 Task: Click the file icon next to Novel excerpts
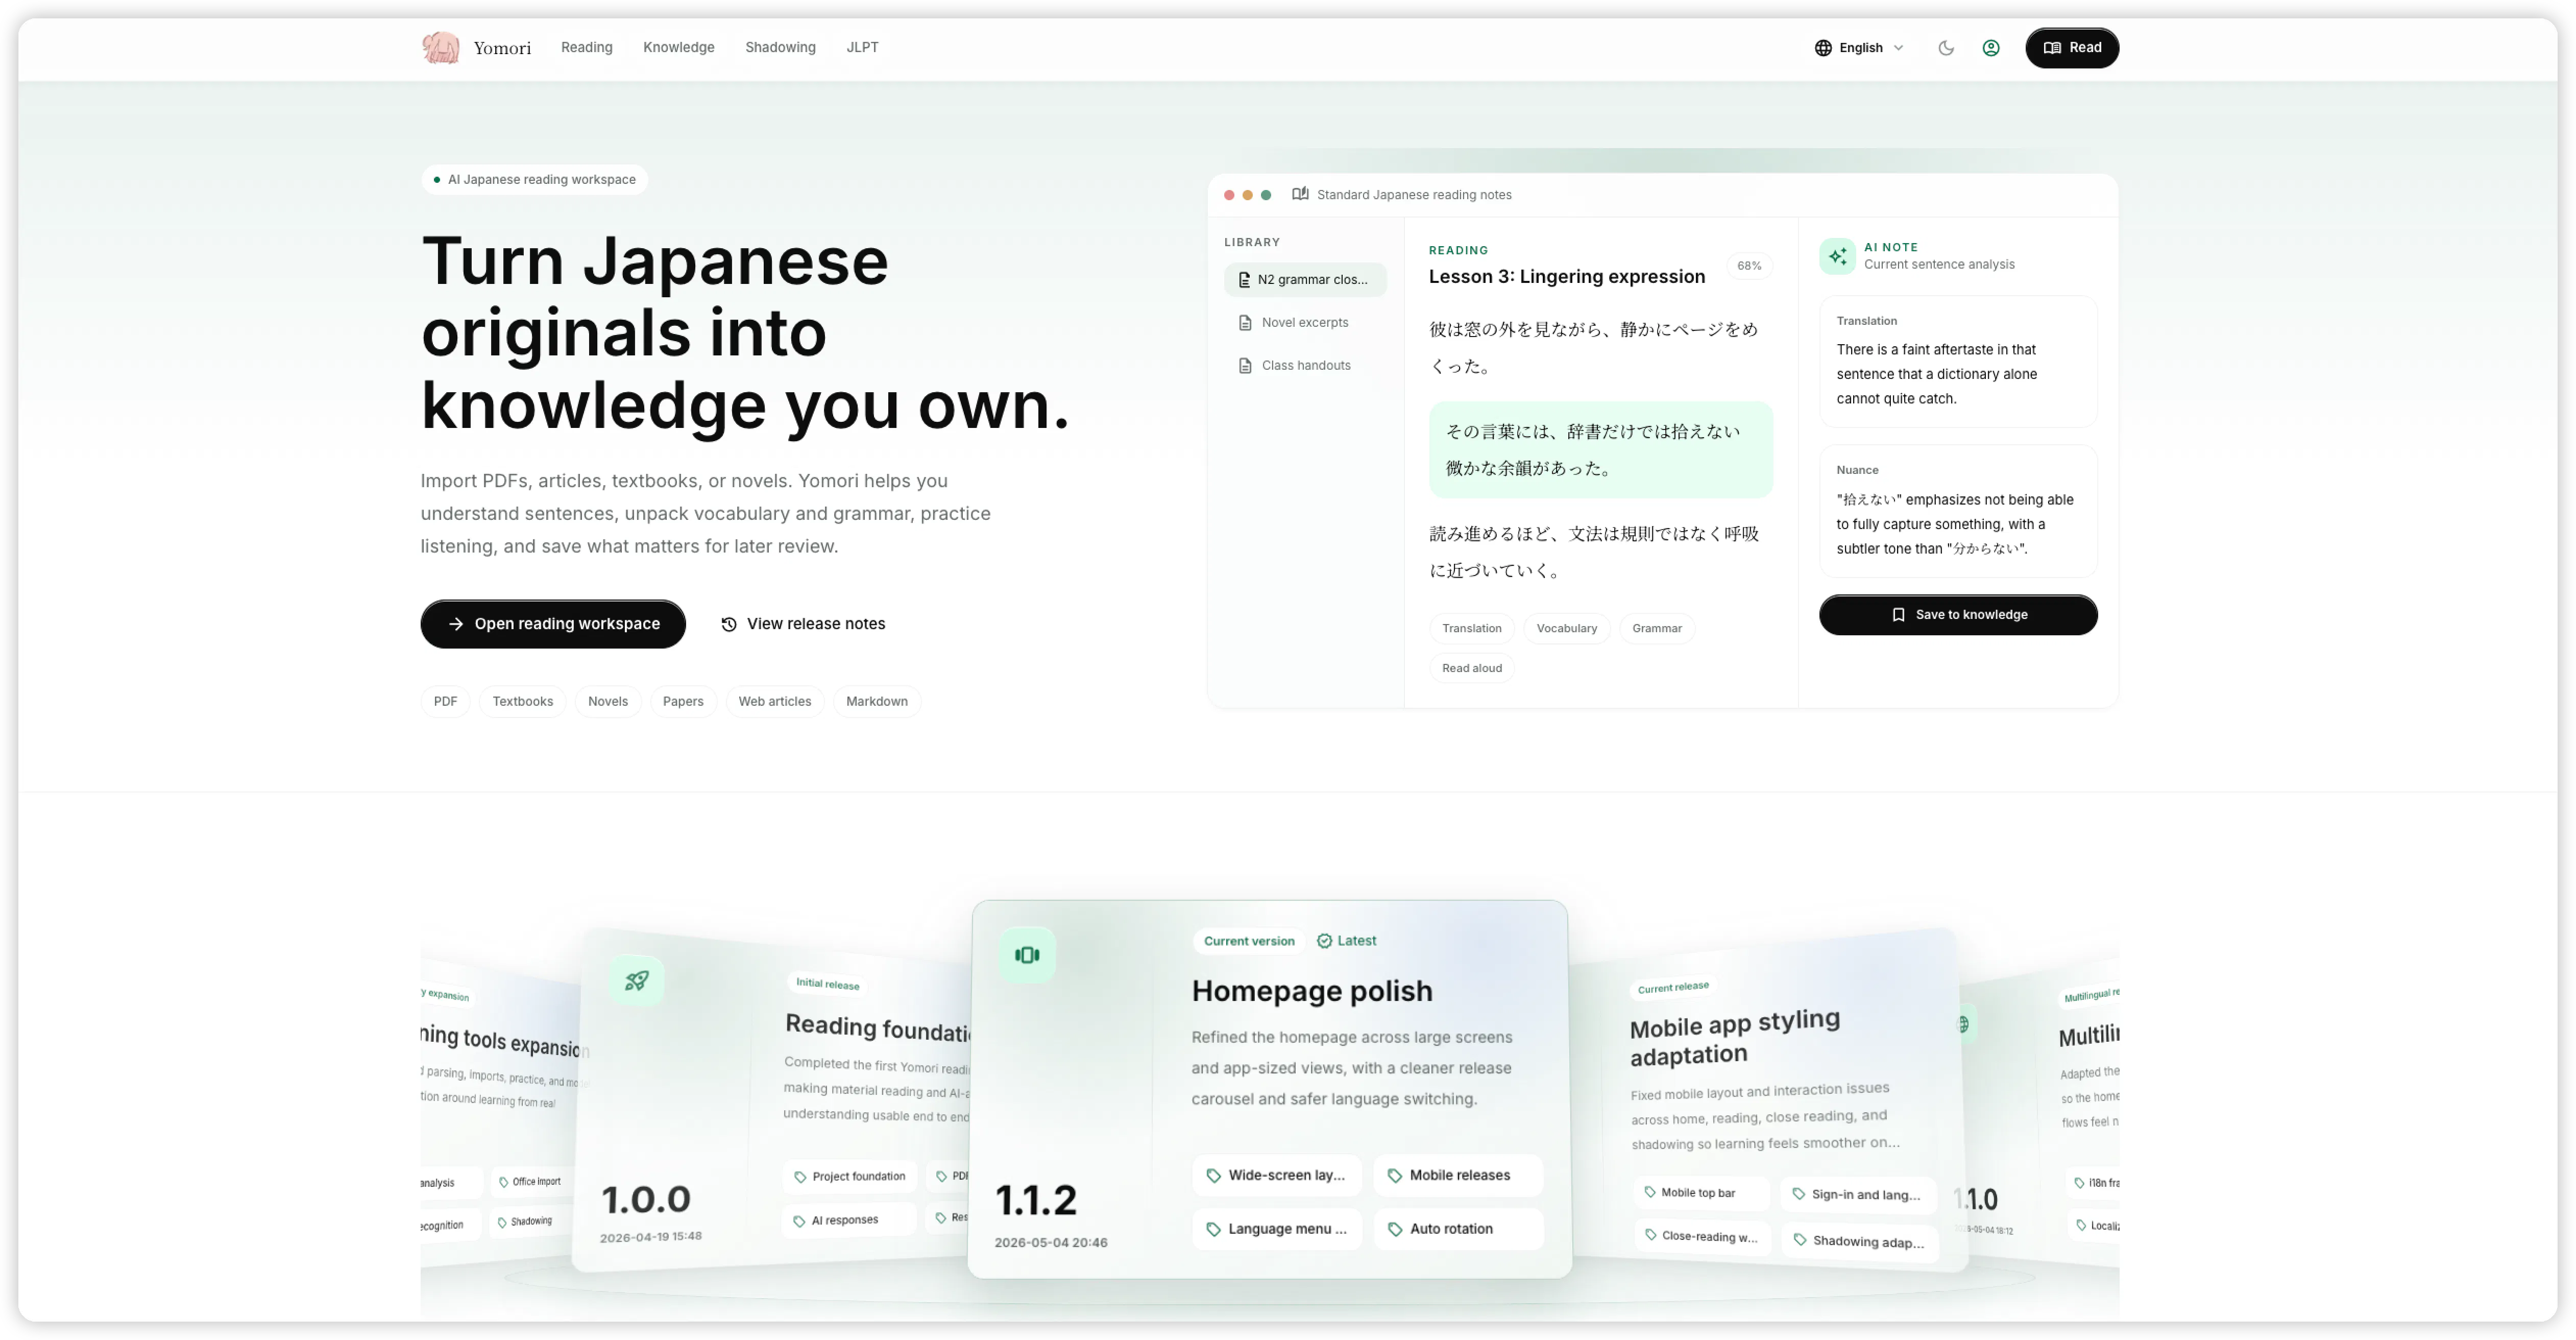coord(1245,322)
